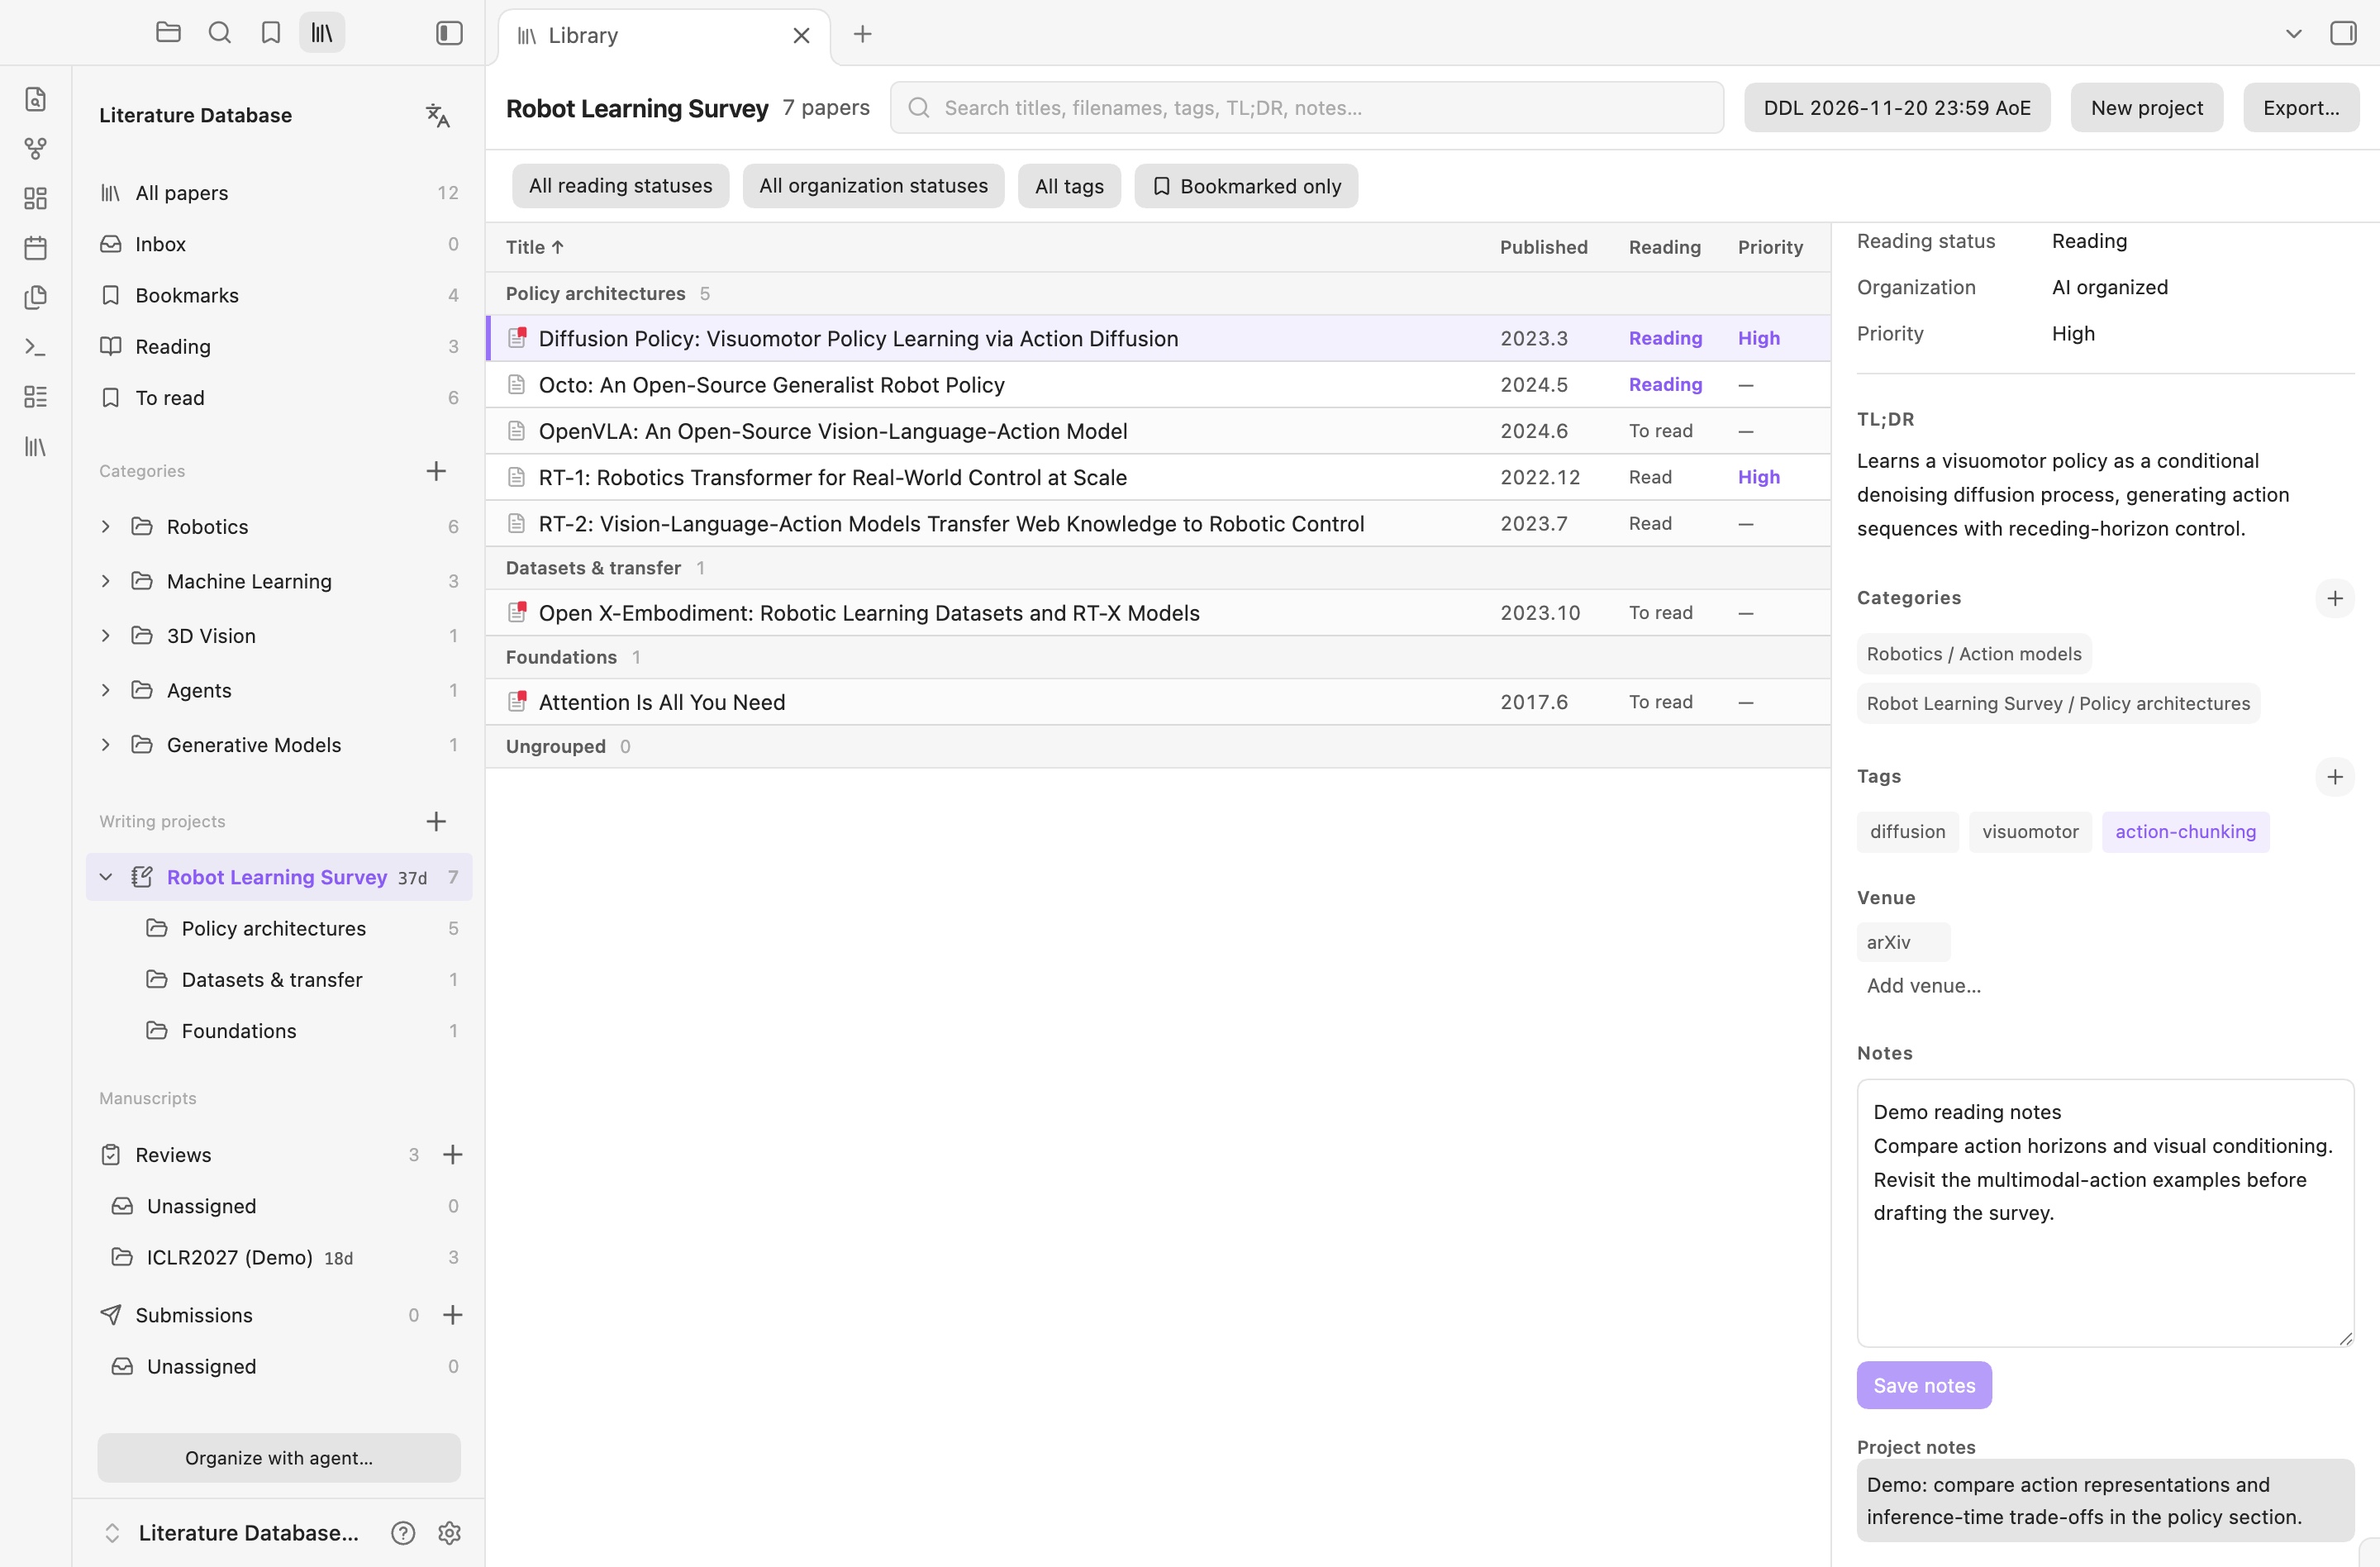Select the action-chunking tag
This screenshot has height=1567, width=2380.
pyautogui.click(x=2185, y=832)
